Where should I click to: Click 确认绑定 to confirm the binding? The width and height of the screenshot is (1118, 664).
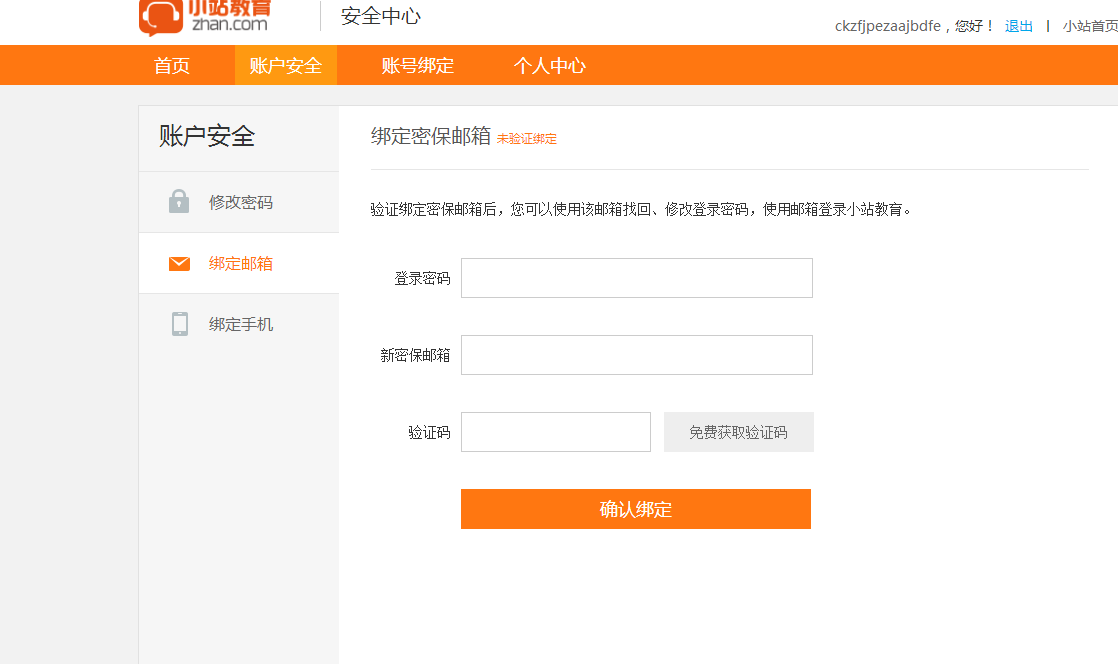point(635,509)
